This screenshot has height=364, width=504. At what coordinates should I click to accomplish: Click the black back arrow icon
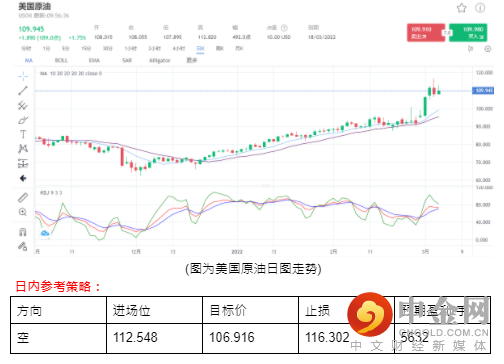(x=23, y=178)
